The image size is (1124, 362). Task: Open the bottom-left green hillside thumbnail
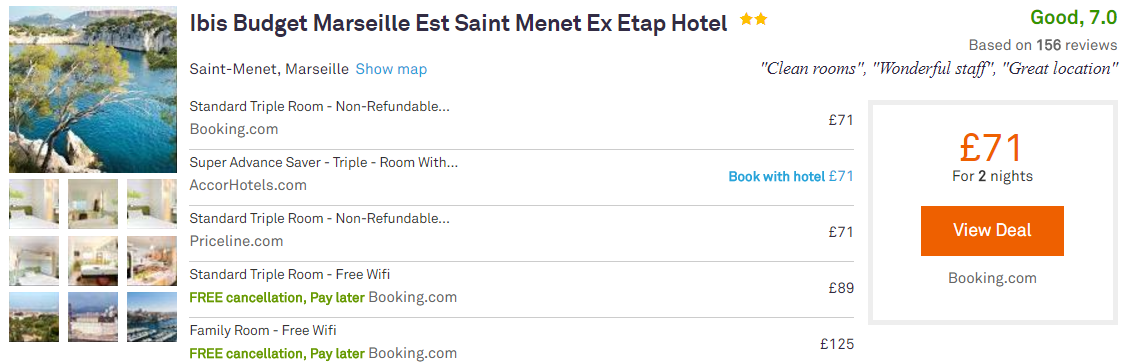pos(34,317)
